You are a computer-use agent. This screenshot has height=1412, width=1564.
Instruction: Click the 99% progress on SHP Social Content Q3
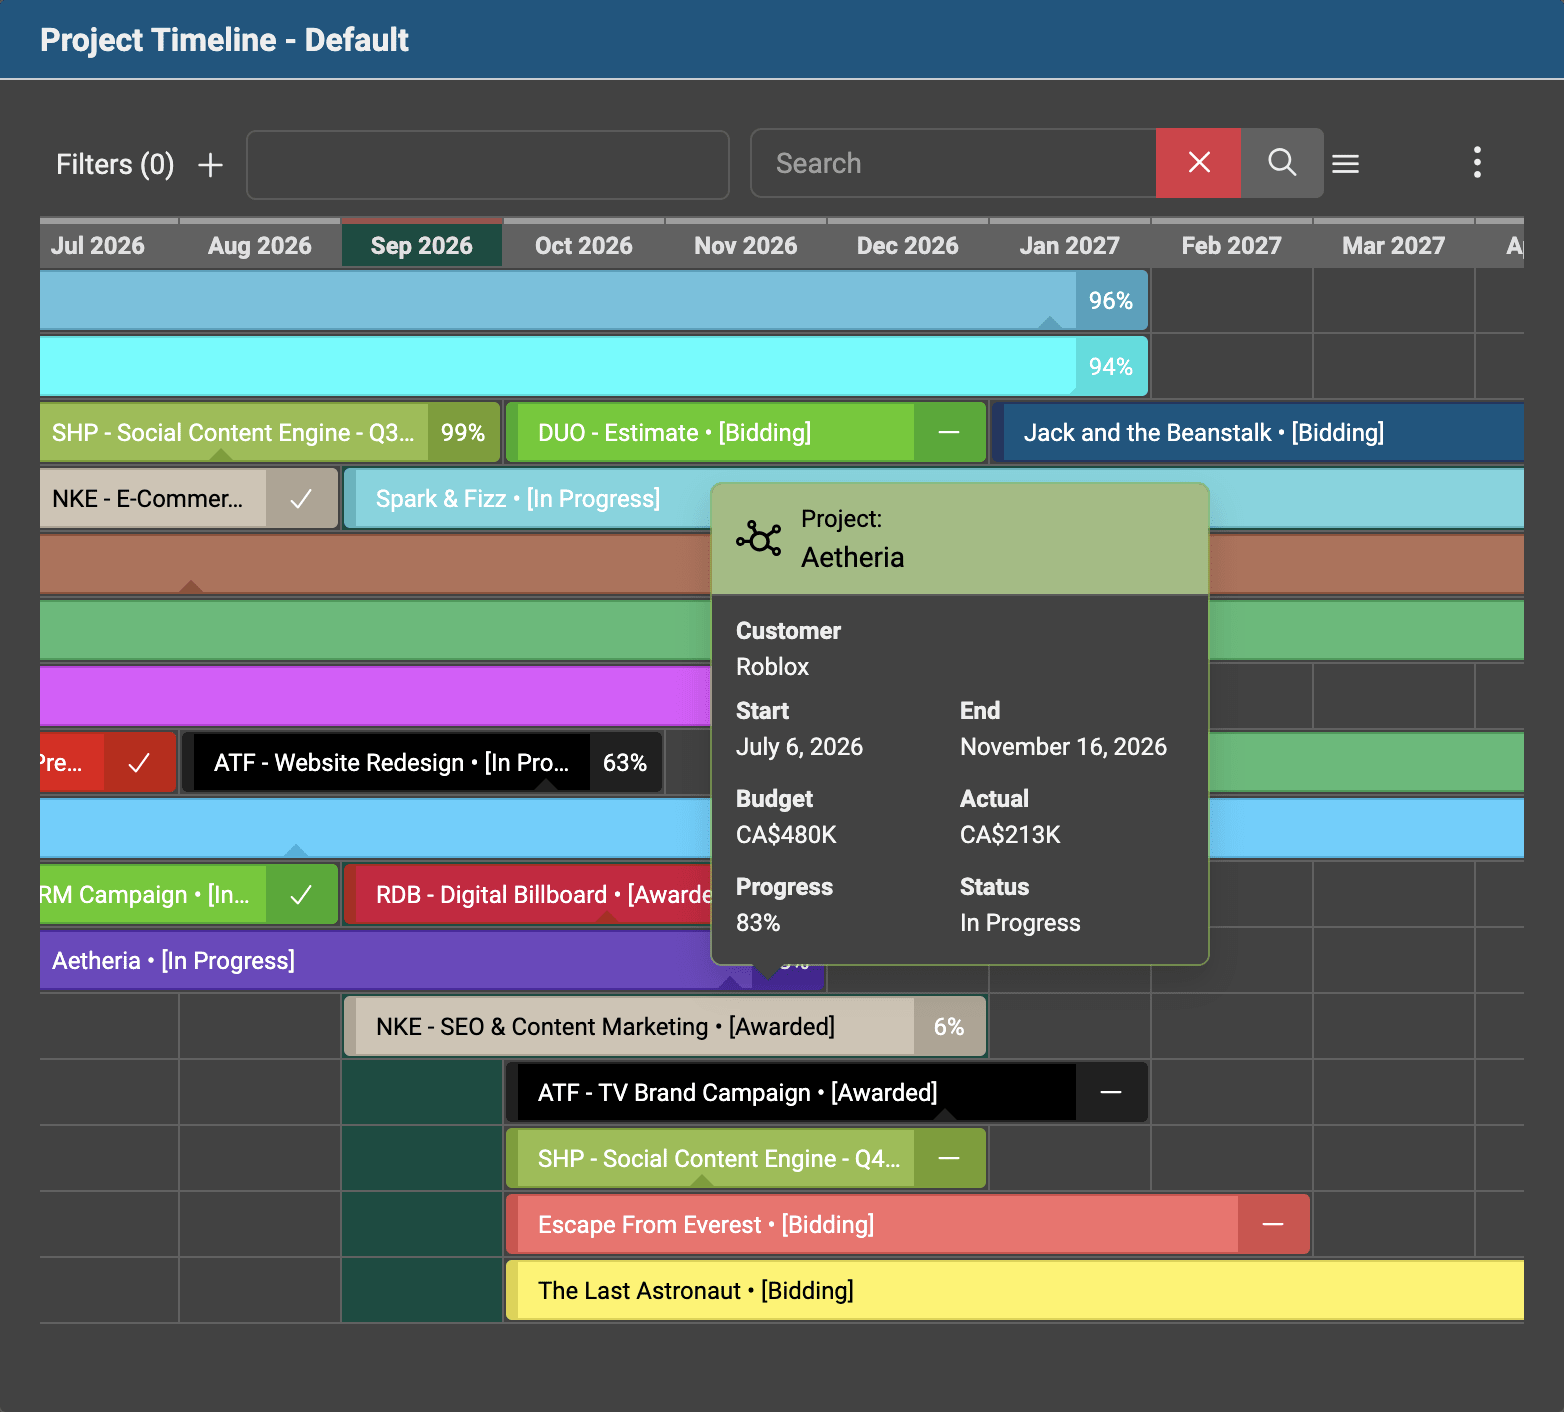click(463, 433)
